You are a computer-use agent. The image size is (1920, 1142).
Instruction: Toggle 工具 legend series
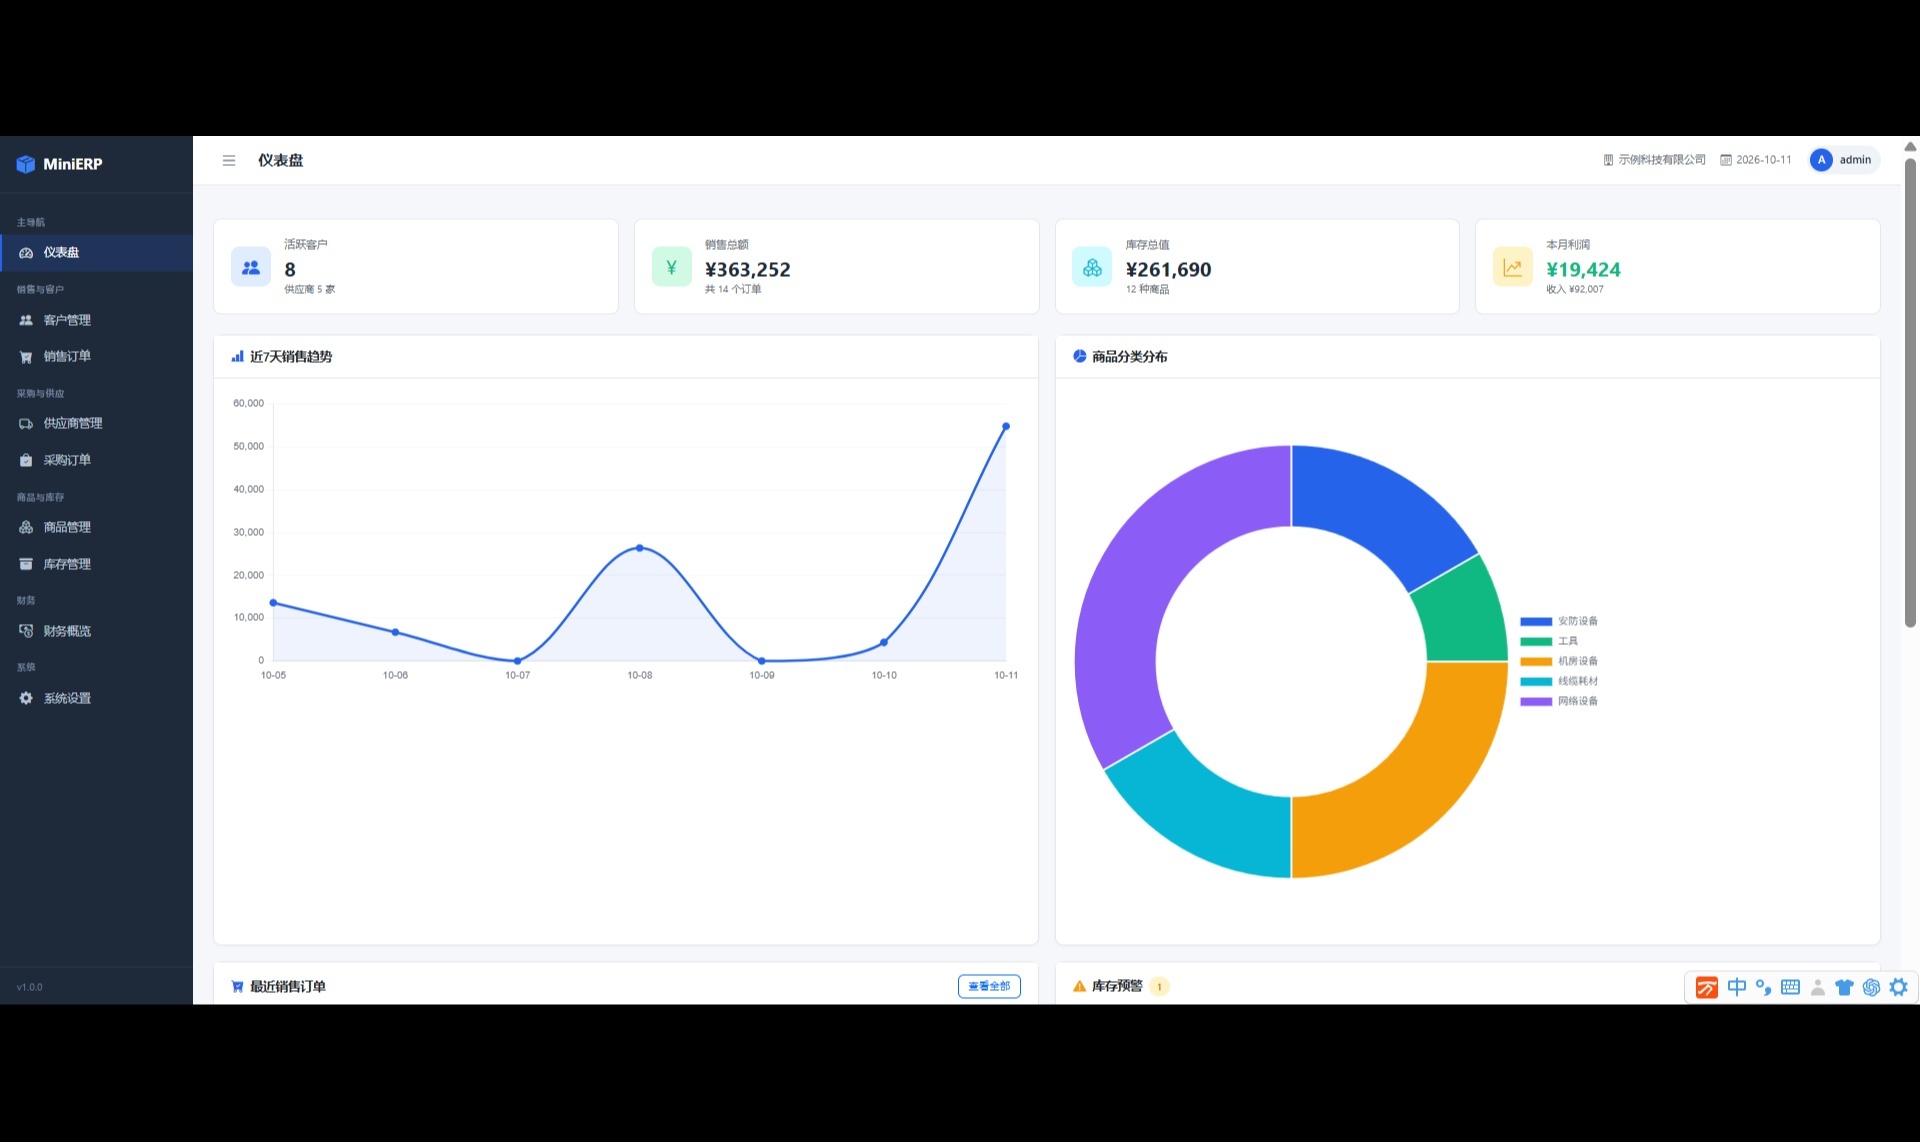click(x=1549, y=641)
